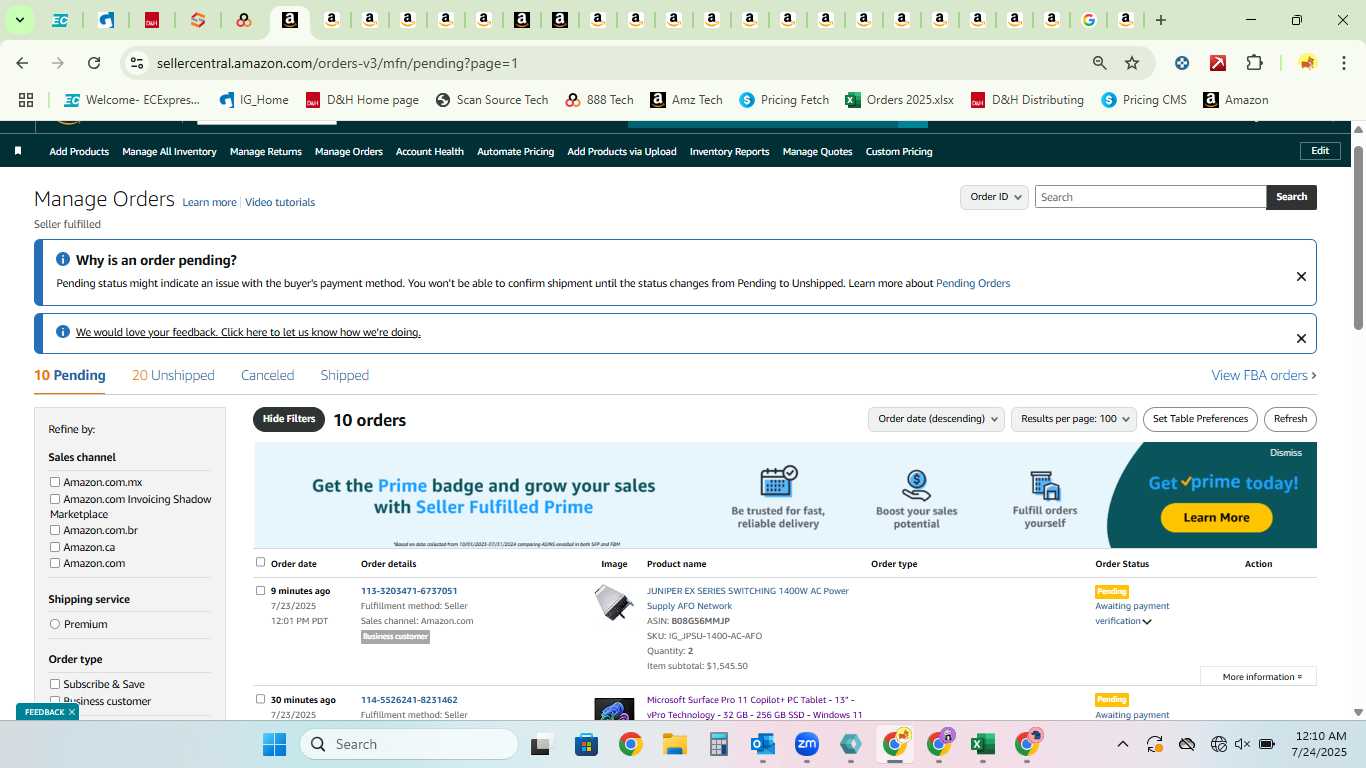The width and height of the screenshot is (1366, 768).
Task: Open the Order ID search type dropdown
Action: pos(994,197)
